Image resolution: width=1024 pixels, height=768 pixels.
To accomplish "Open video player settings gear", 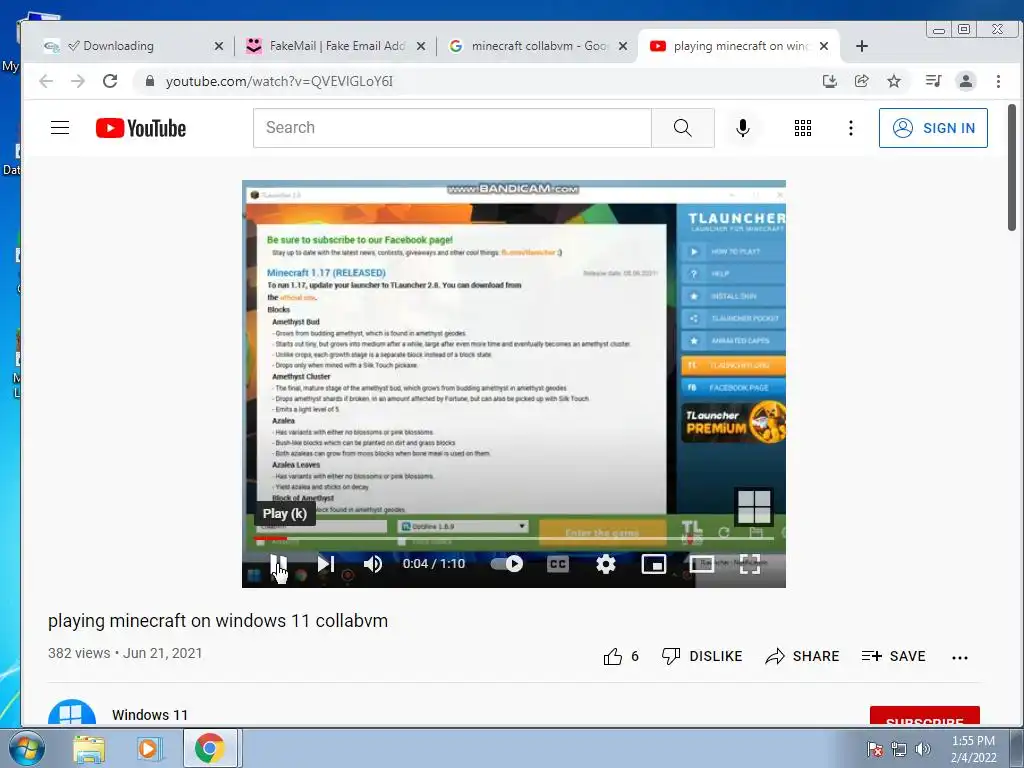I will 606,564.
